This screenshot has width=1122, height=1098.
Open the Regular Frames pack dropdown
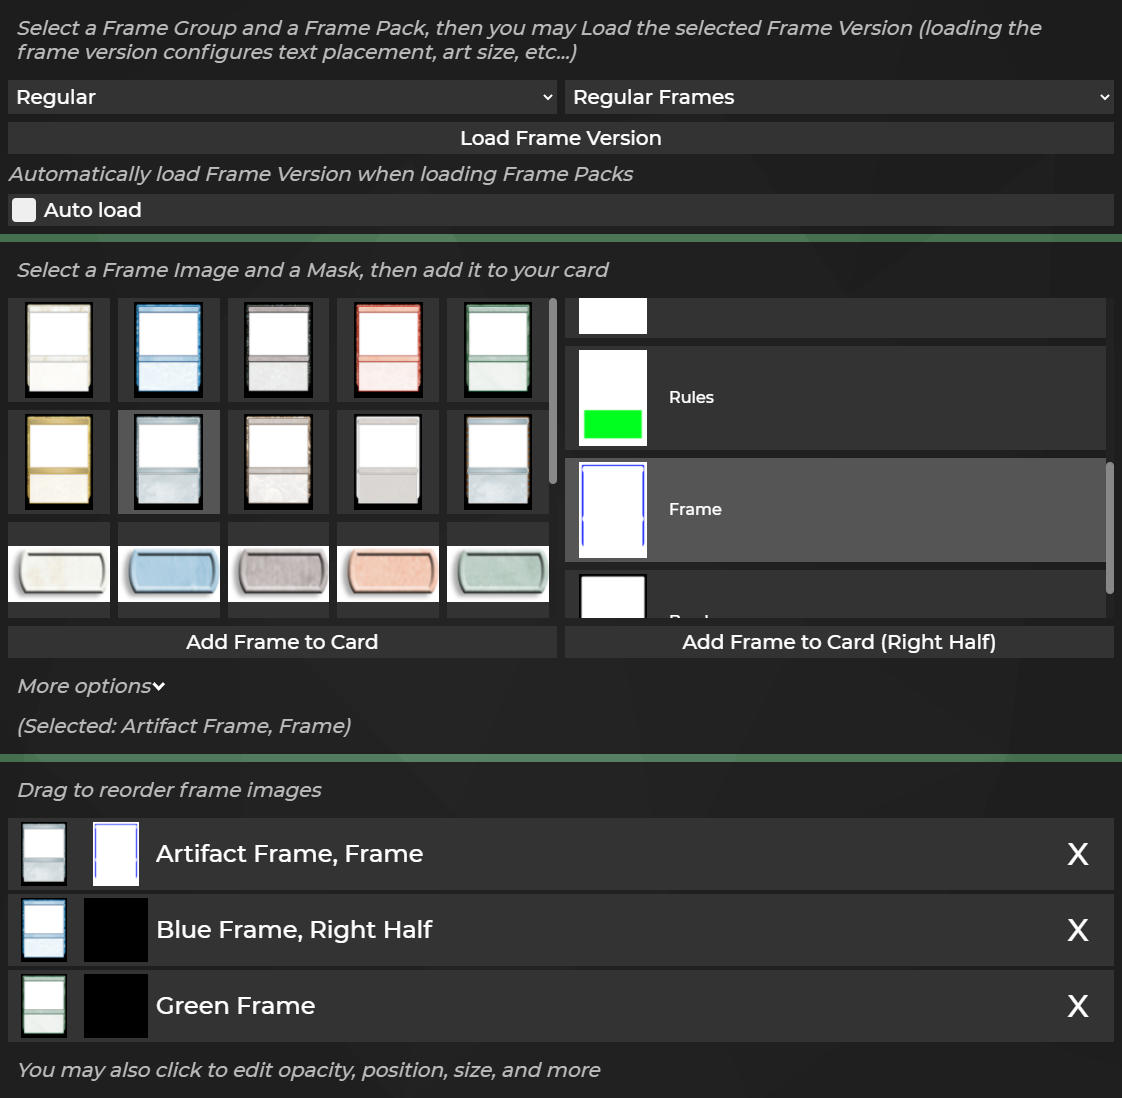pyautogui.click(x=839, y=97)
